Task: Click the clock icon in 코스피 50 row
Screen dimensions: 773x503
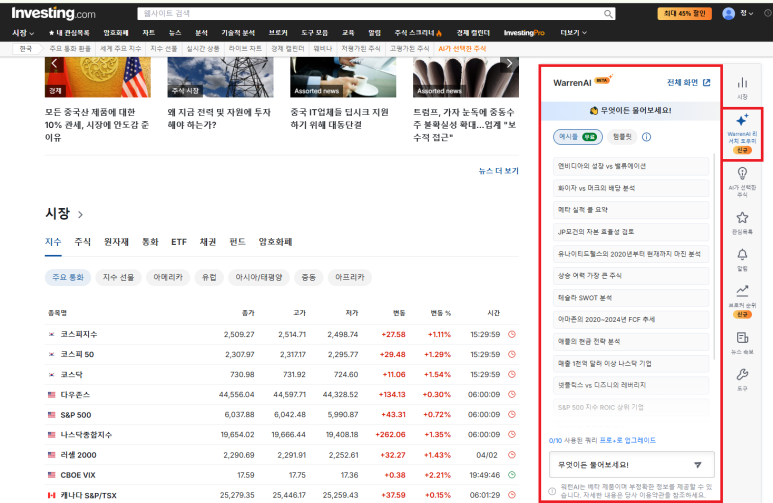Action: click(512, 355)
